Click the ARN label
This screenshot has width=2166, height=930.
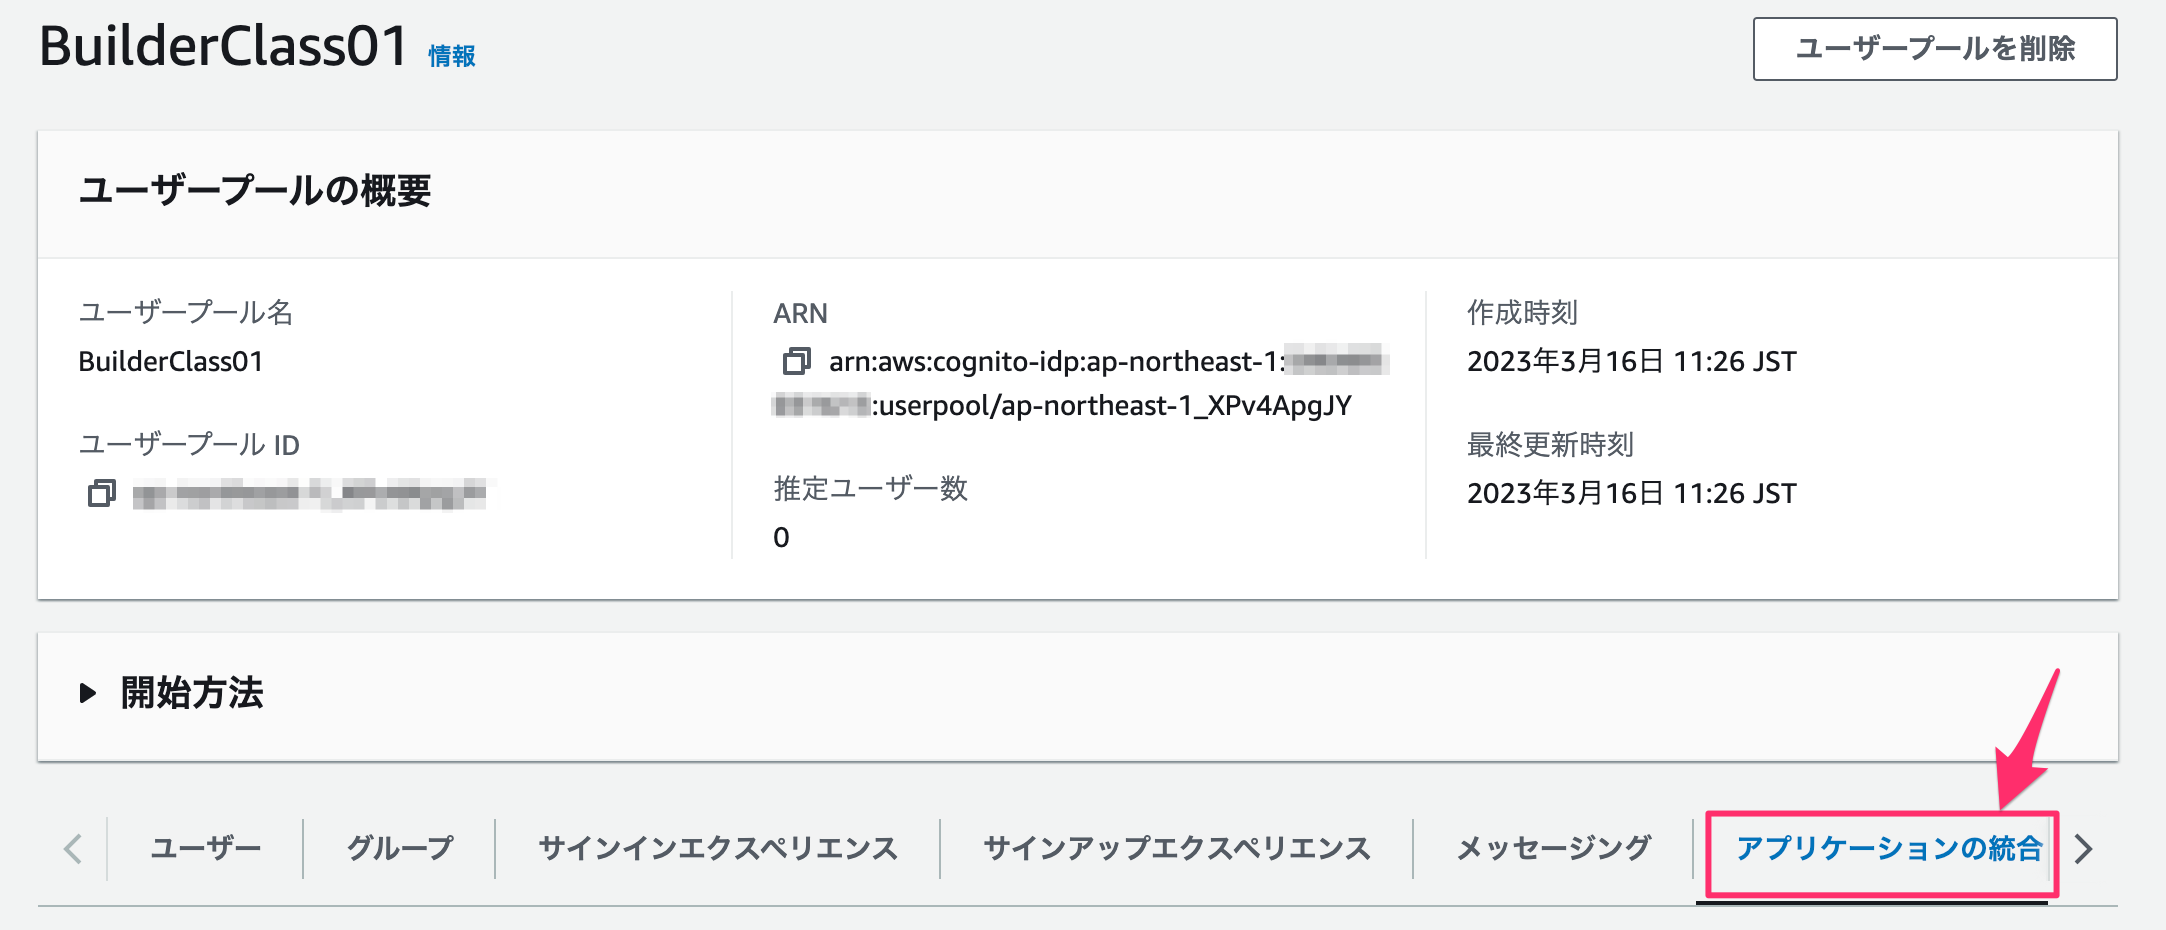[x=800, y=313]
